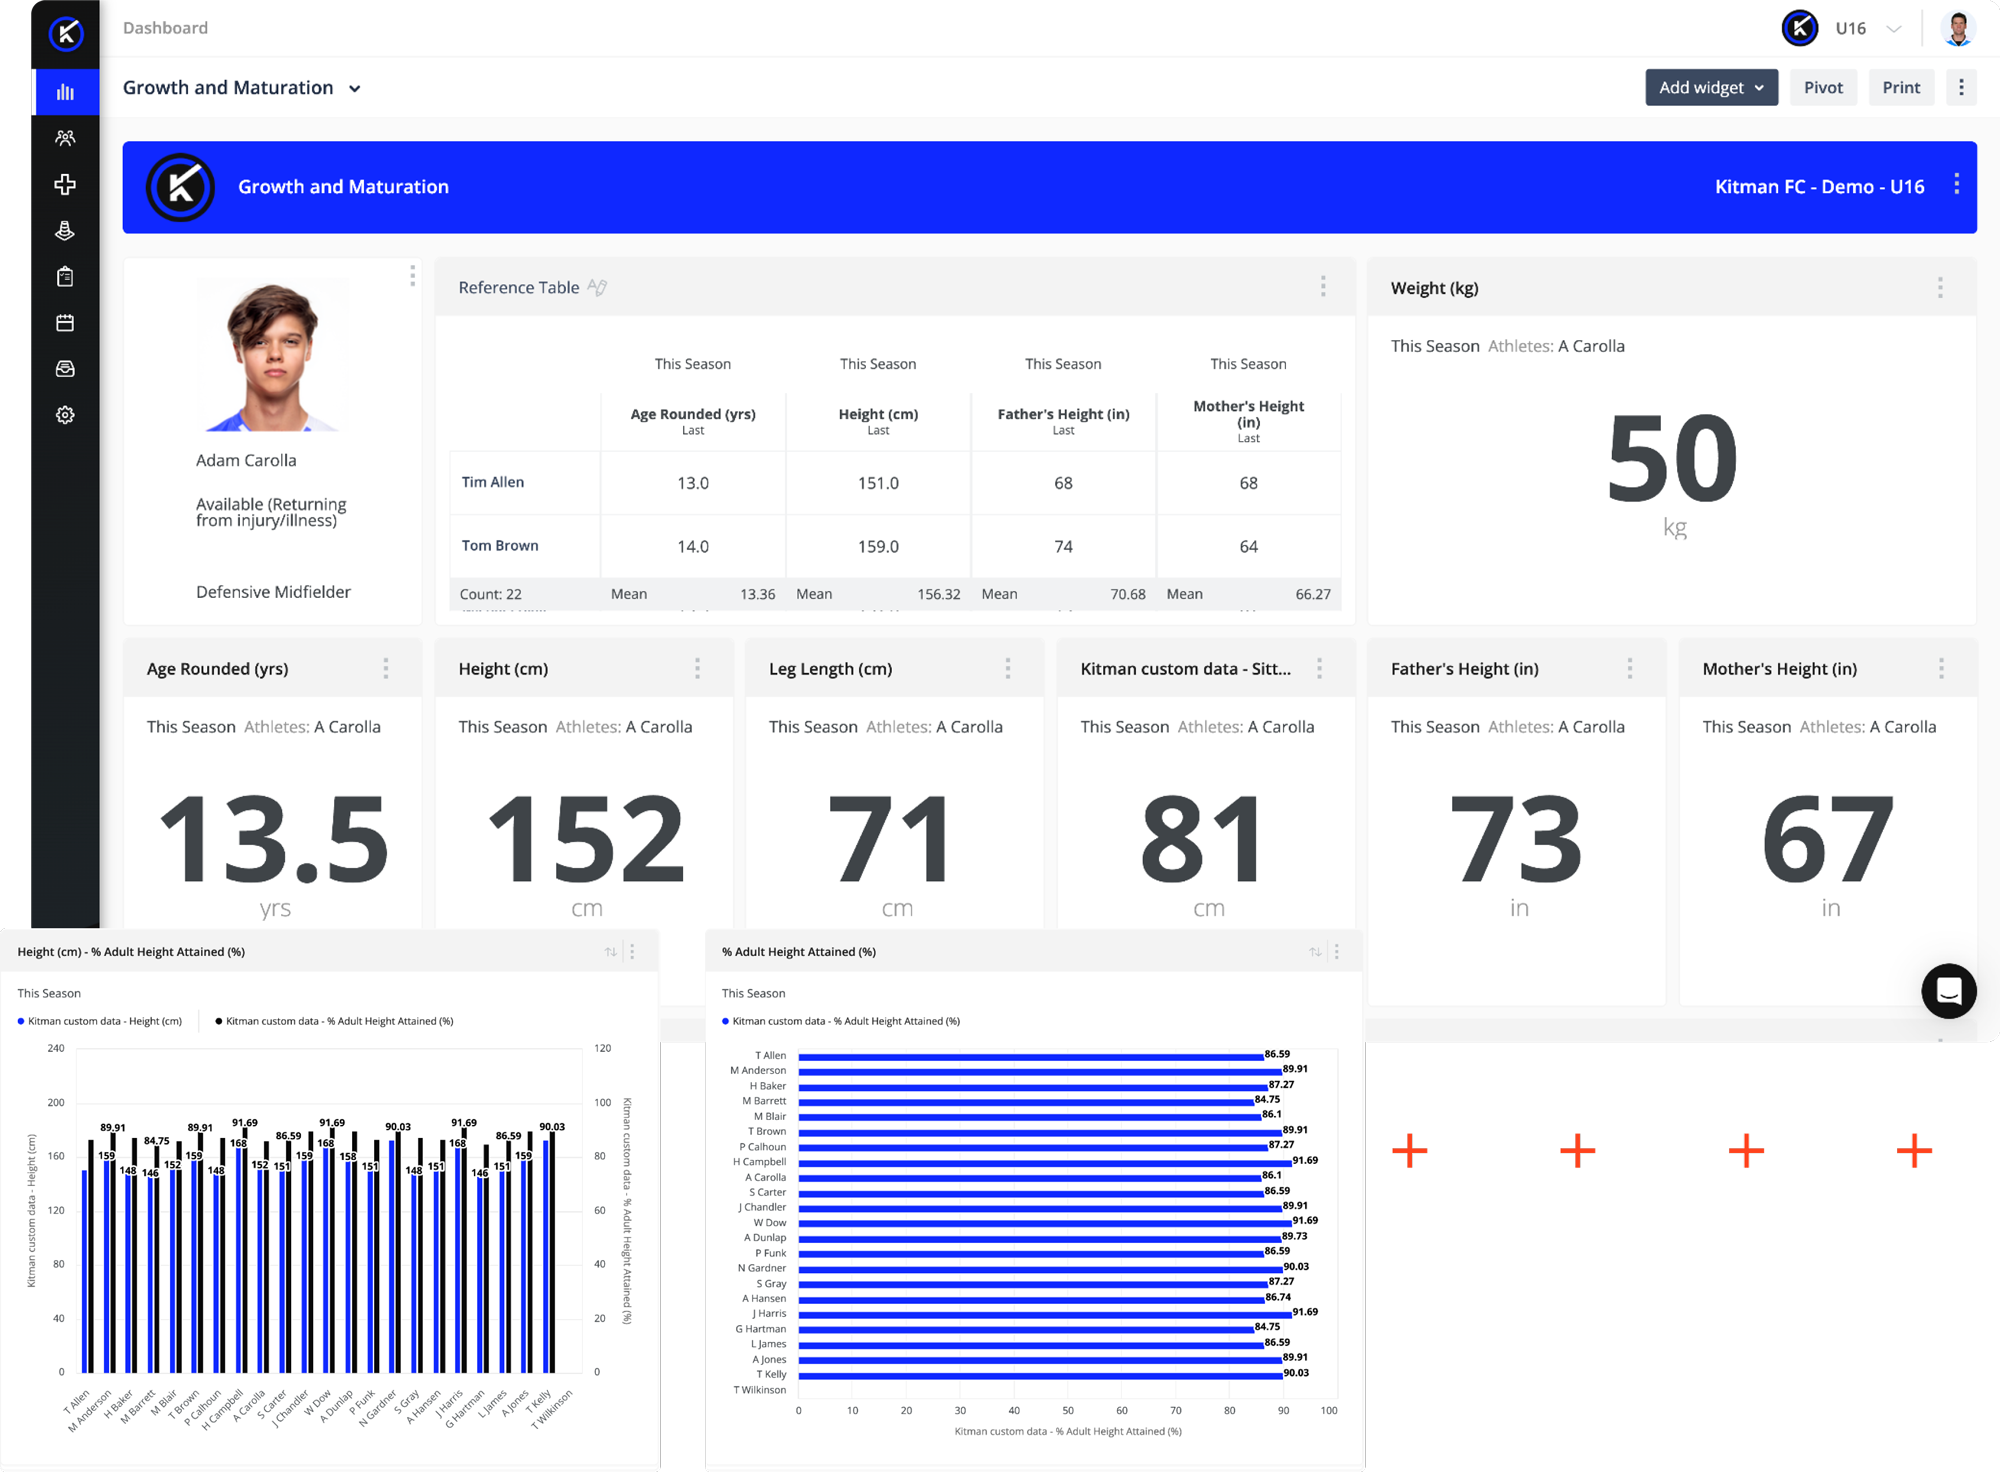Click the Pivot button
The height and width of the screenshot is (1472, 2000).
(1823, 87)
